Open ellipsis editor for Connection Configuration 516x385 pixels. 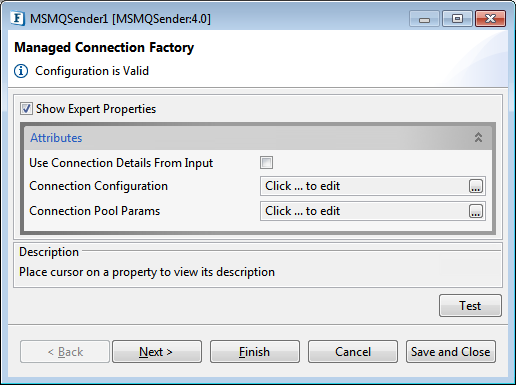476,186
